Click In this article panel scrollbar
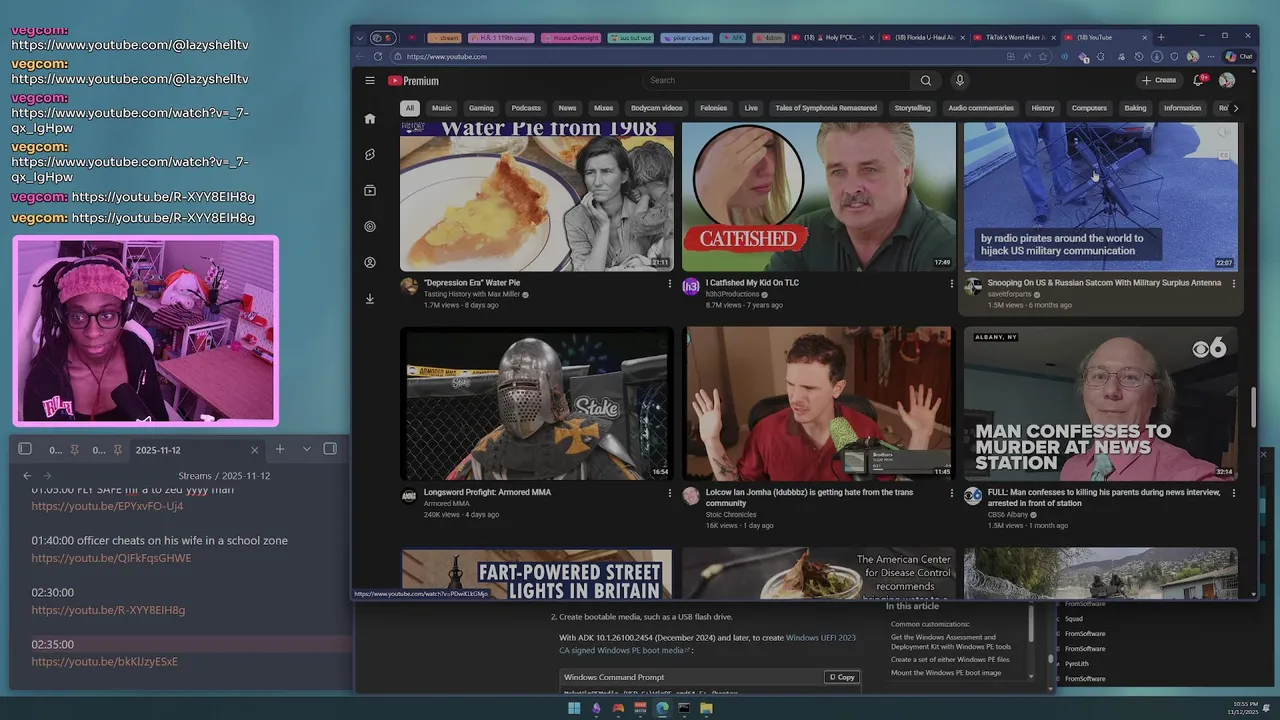 [x=1030, y=624]
